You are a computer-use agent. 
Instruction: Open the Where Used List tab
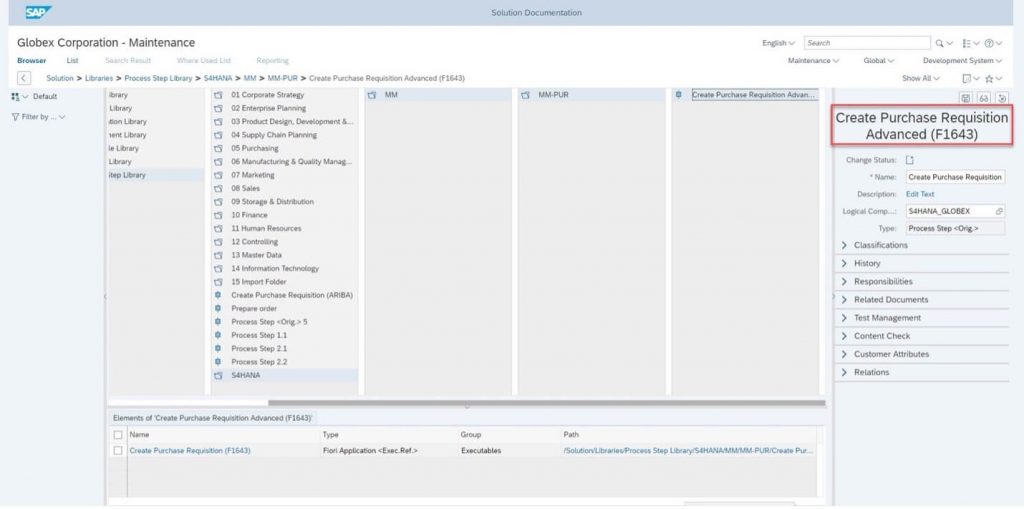point(204,61)
